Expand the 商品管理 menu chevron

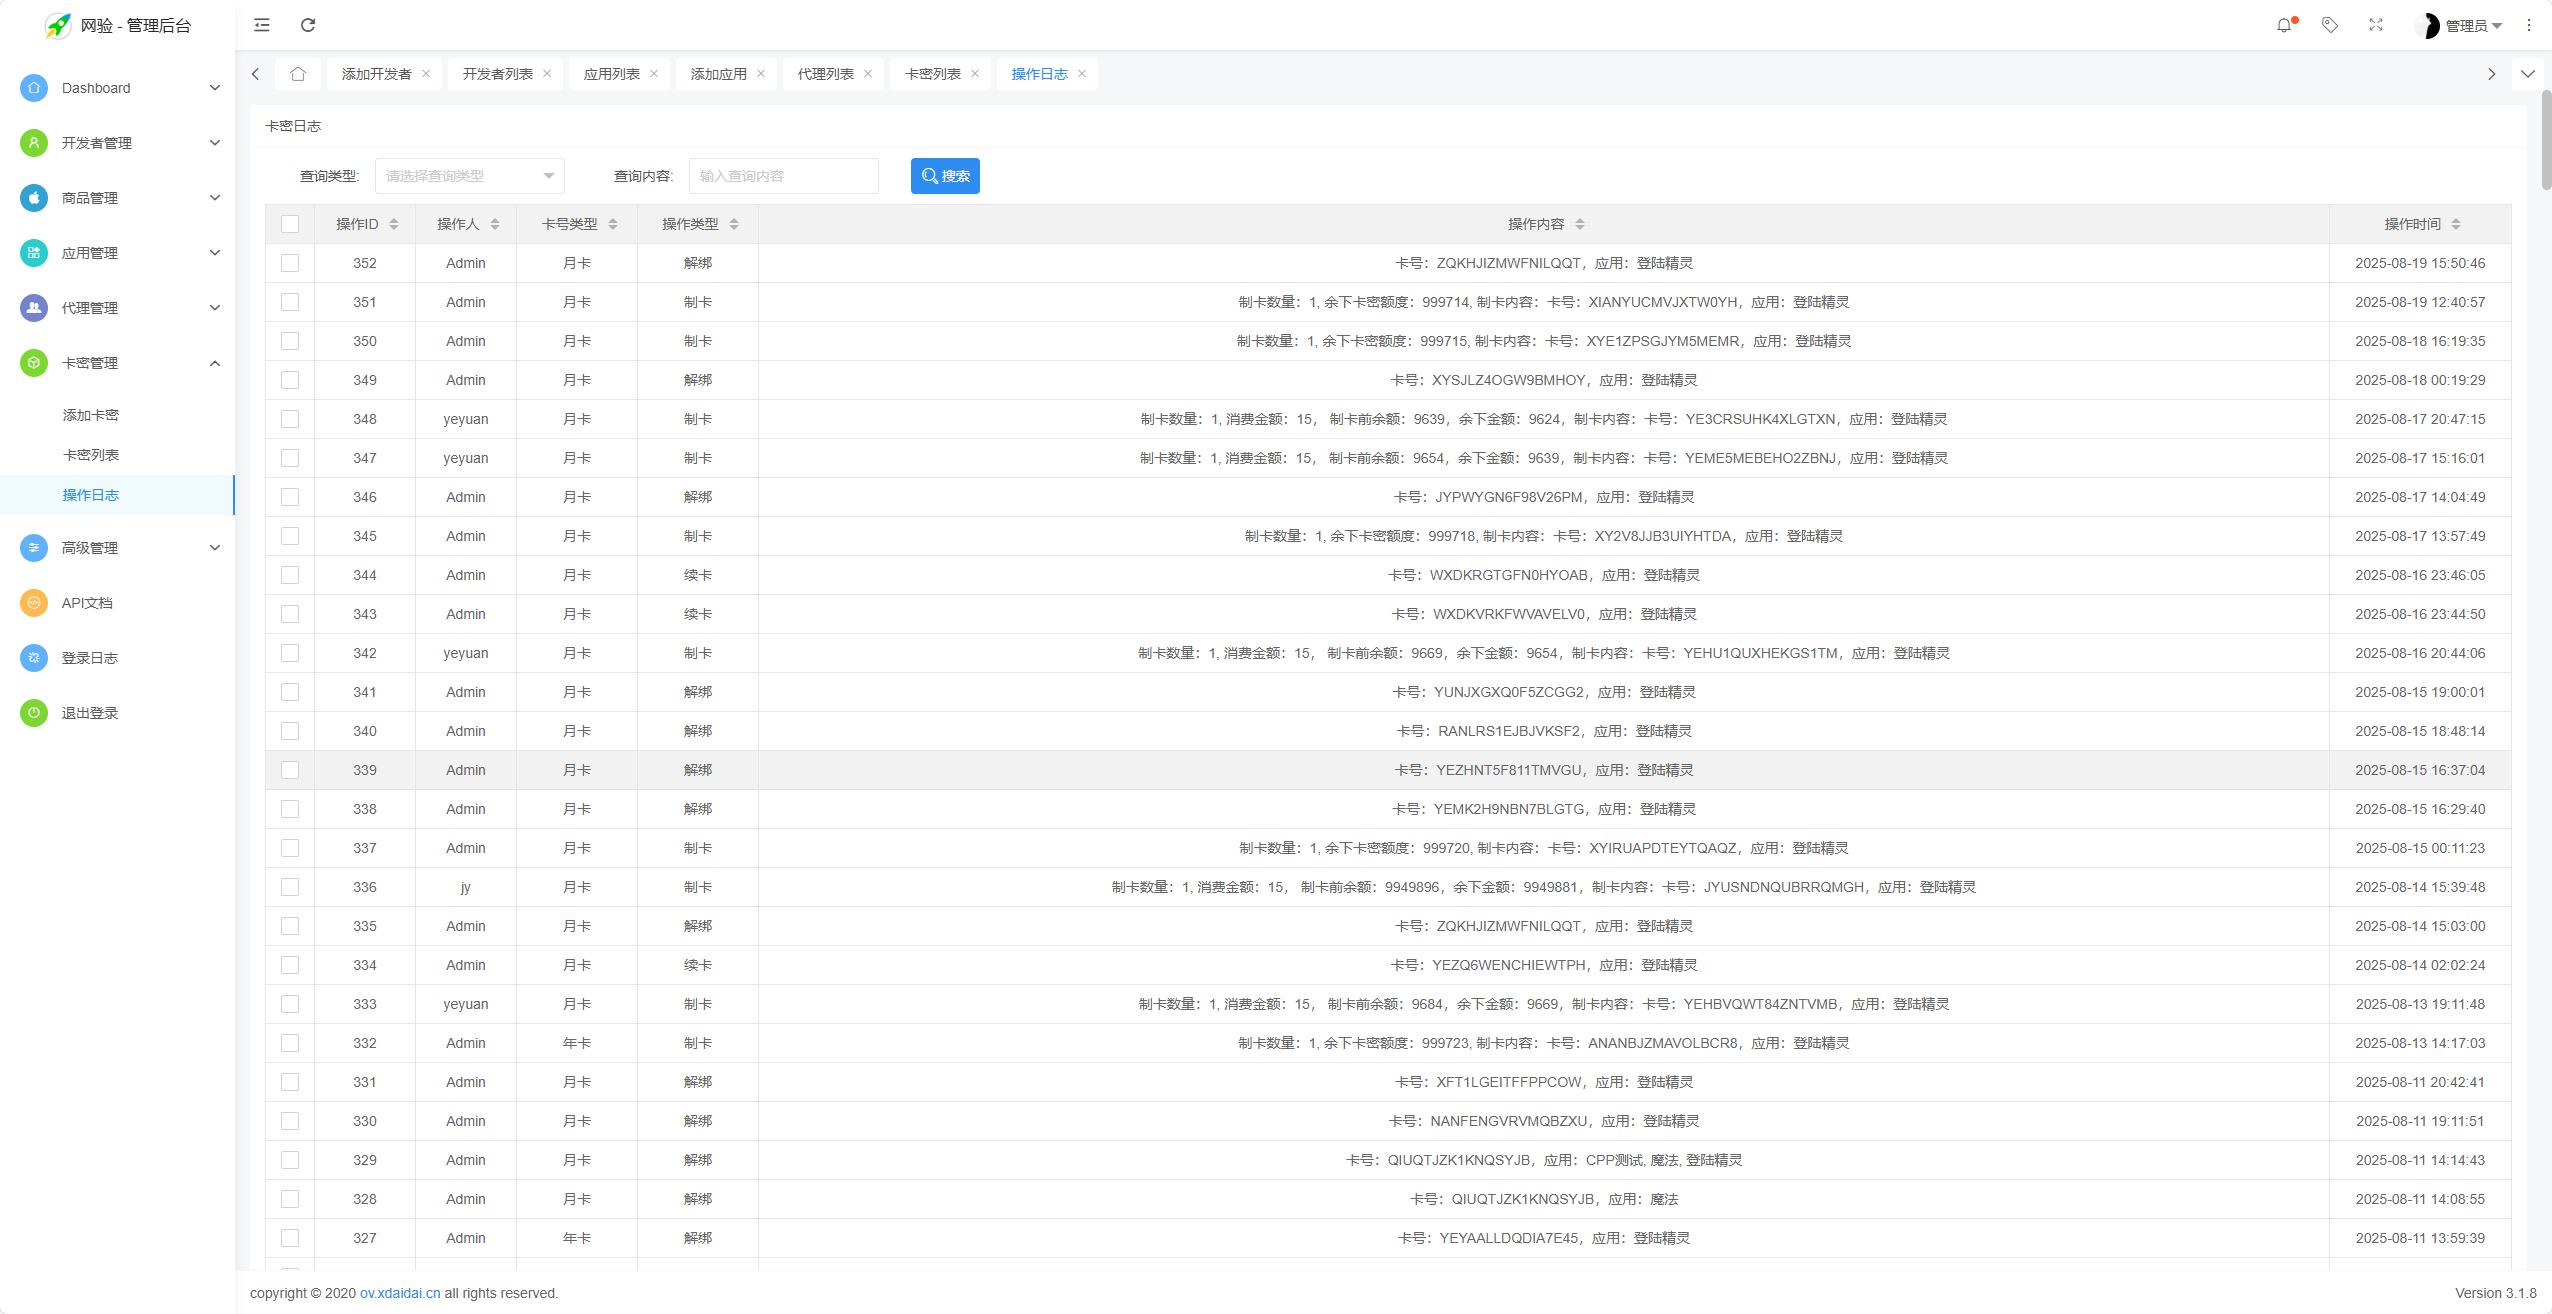tap(215, 198)
